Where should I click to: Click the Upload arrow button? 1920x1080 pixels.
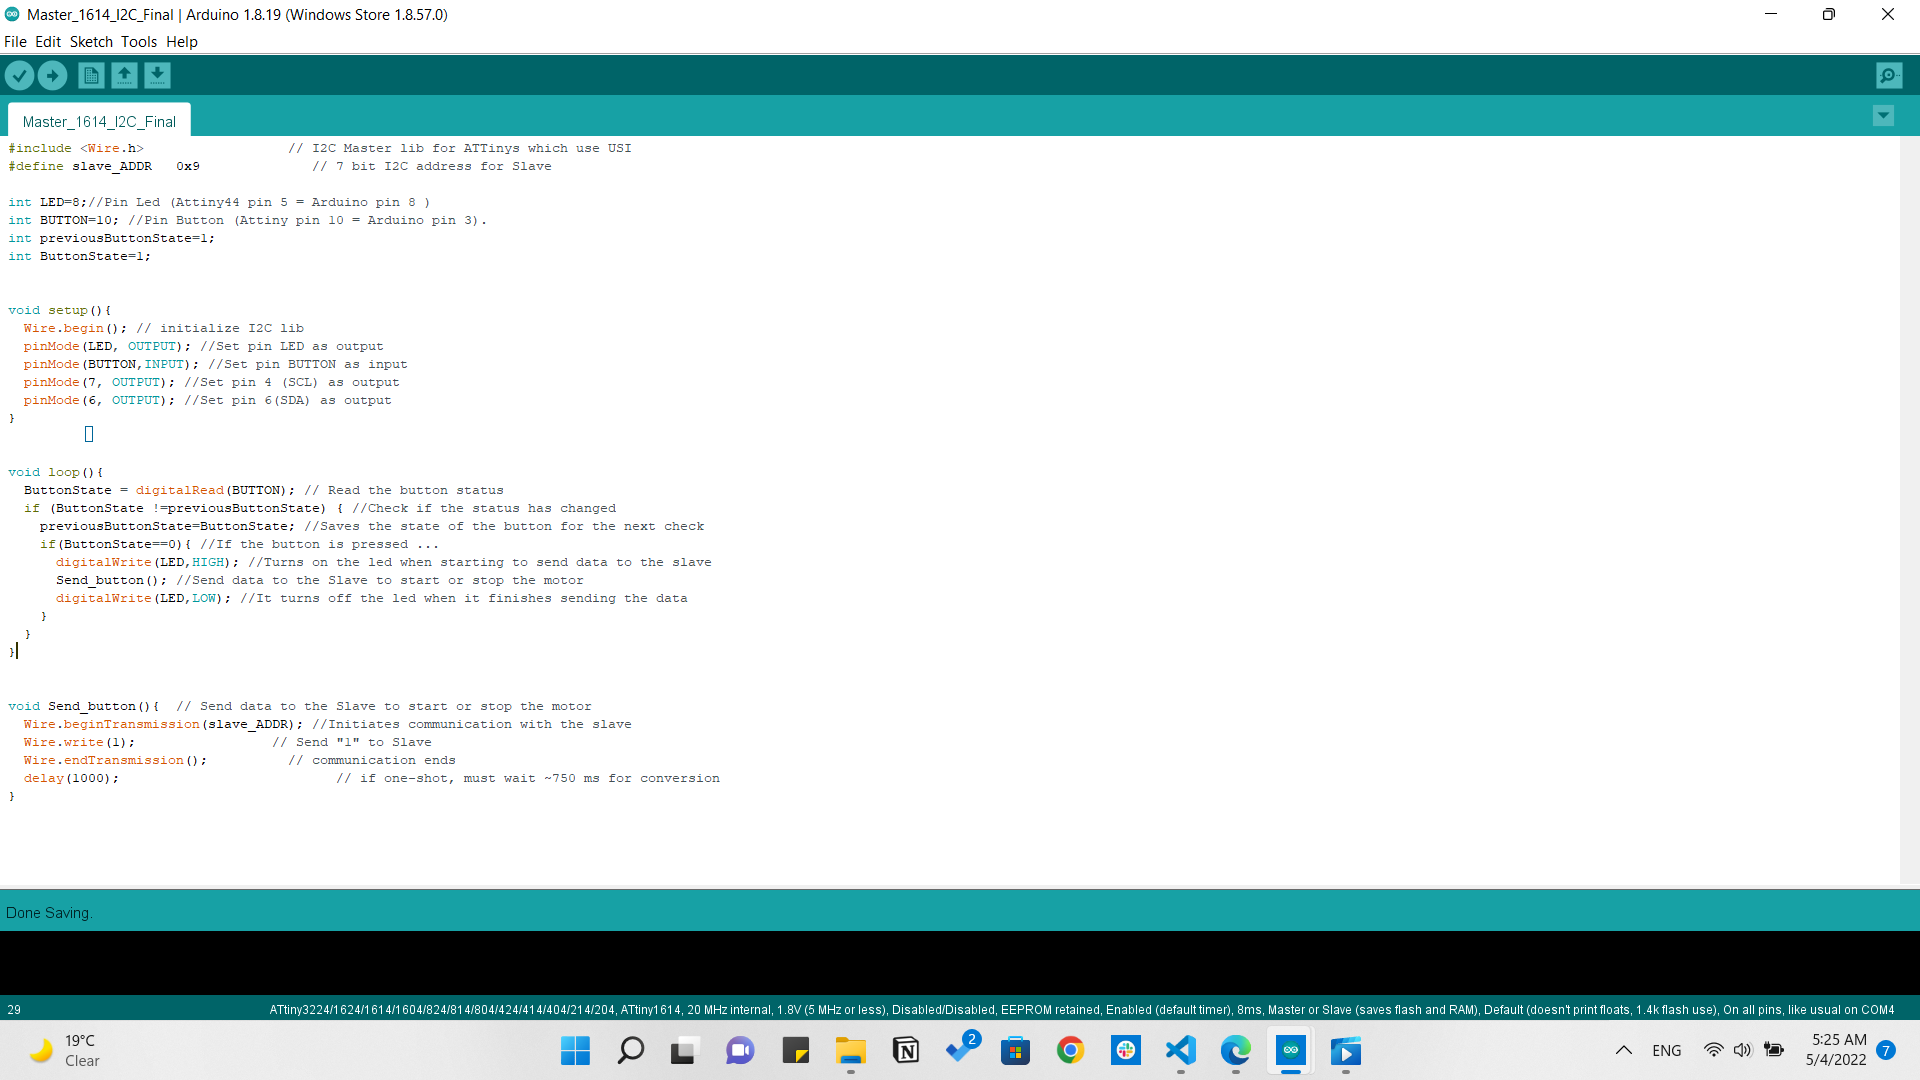click(x=52, y=75)
